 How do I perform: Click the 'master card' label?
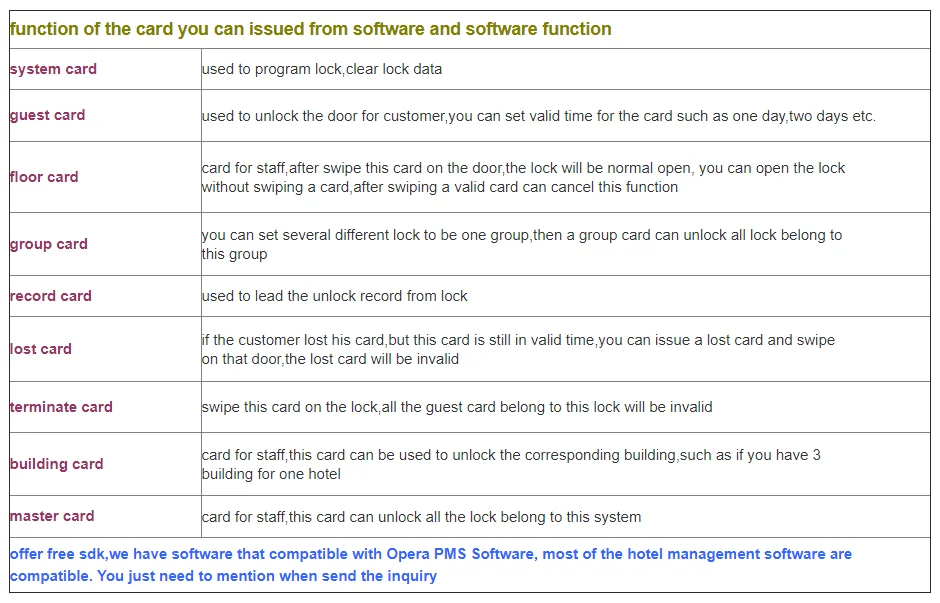(52, 516)
